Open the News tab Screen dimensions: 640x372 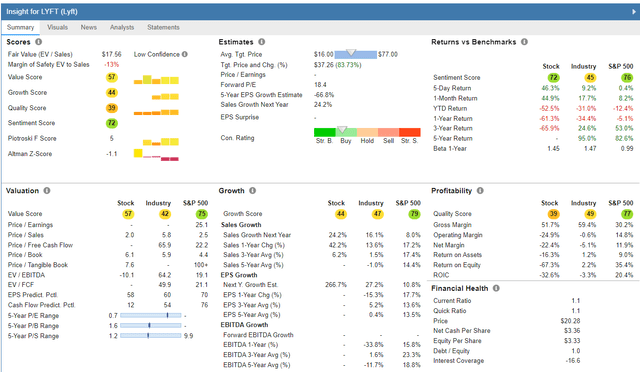click(89, 27)
